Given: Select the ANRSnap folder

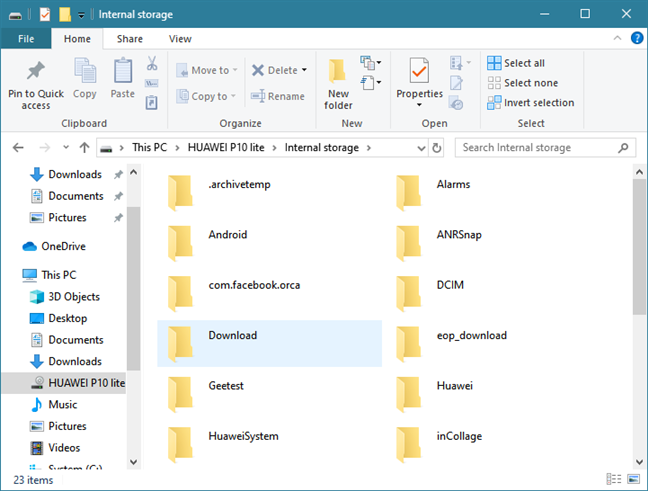Looking at the screenshot, I should (x=498, y=243).
